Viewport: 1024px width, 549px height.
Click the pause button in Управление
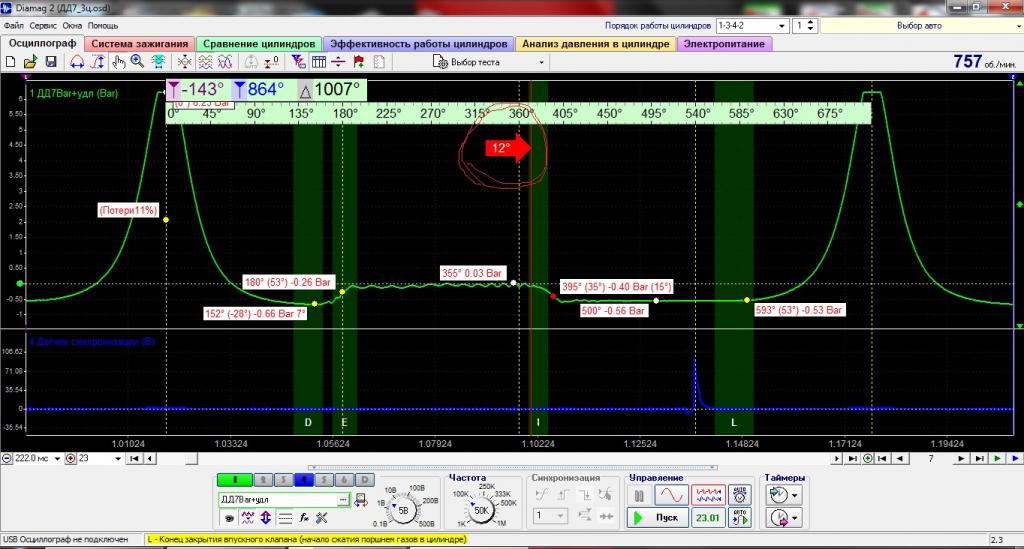tap(639, 495)
